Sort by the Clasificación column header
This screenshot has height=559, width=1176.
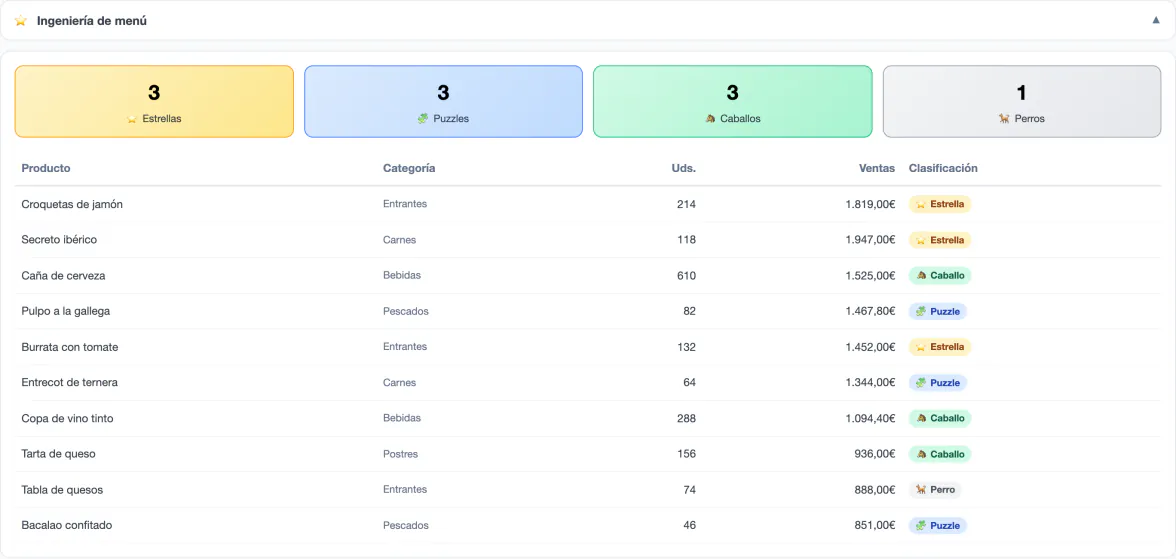pyautogui.click(x=943, y=168)
